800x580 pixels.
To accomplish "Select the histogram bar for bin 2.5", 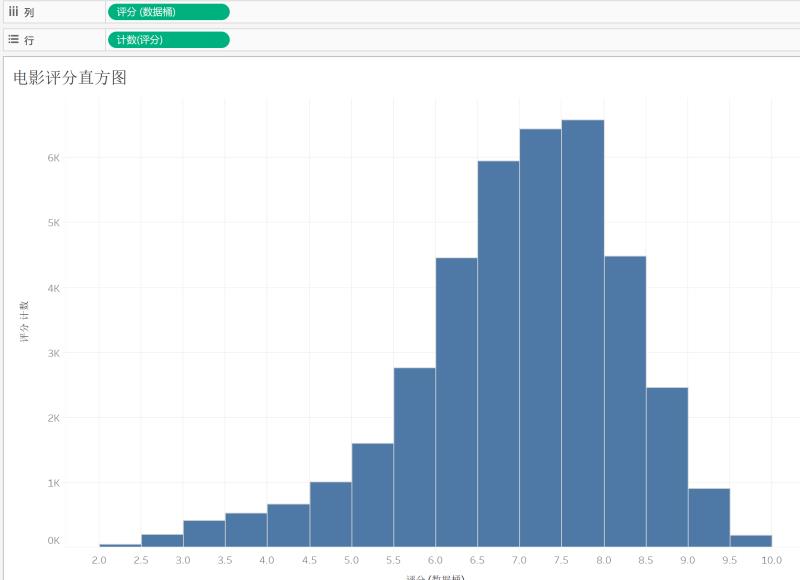I will pos(162,541).
